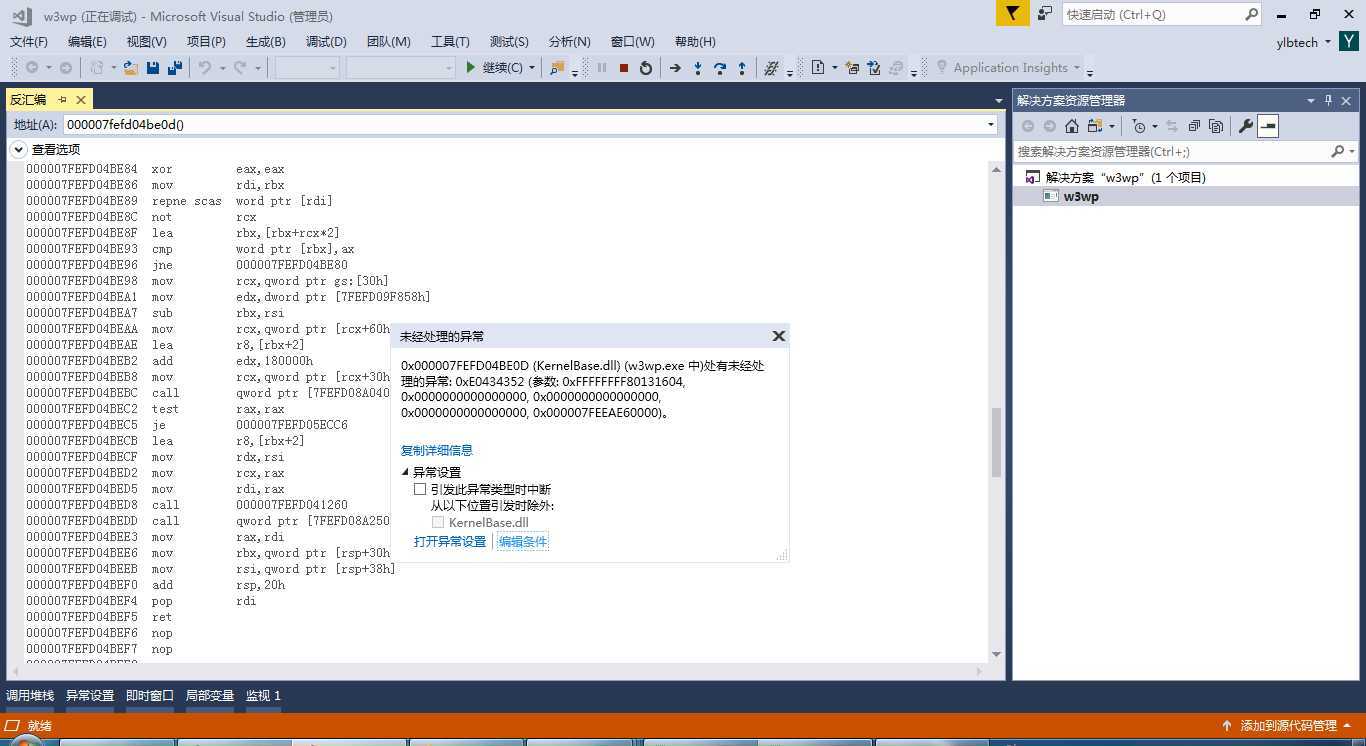Click the Continue debugging button

click(494, 68)
